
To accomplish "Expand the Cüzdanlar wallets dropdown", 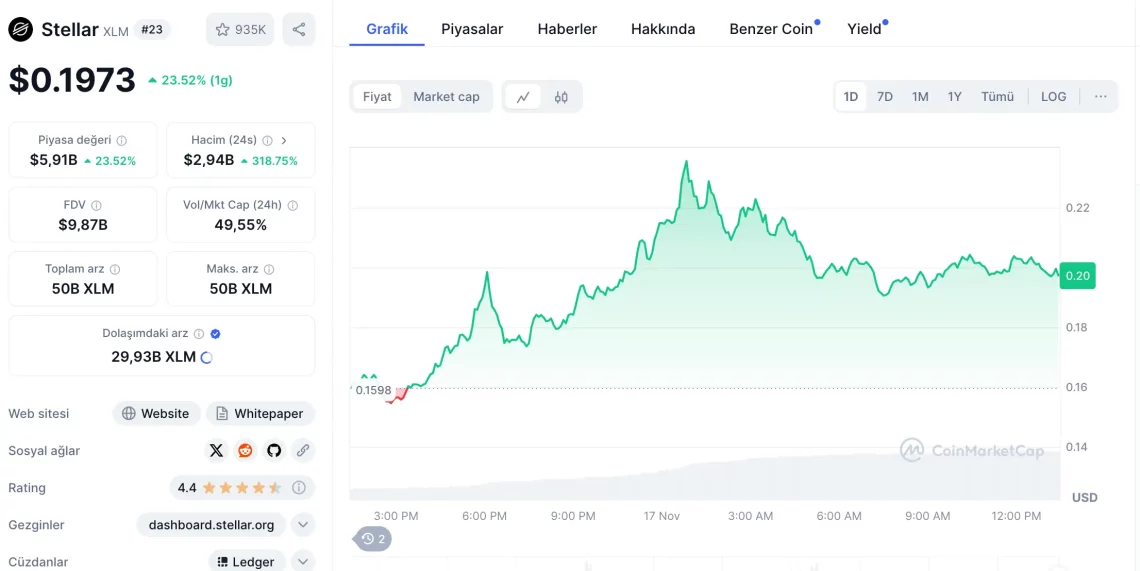I will pyautogui.click(x=303, y=561).
